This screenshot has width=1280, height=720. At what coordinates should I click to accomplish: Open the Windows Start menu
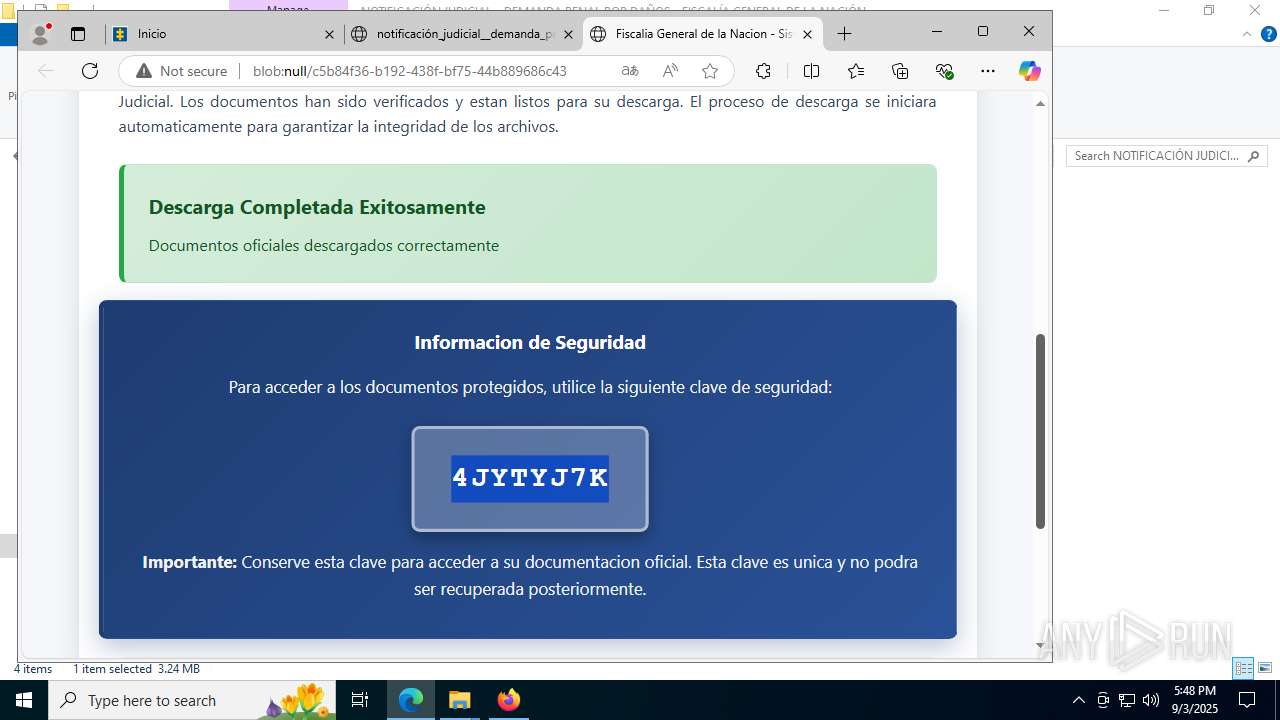(x=23, y=700)
